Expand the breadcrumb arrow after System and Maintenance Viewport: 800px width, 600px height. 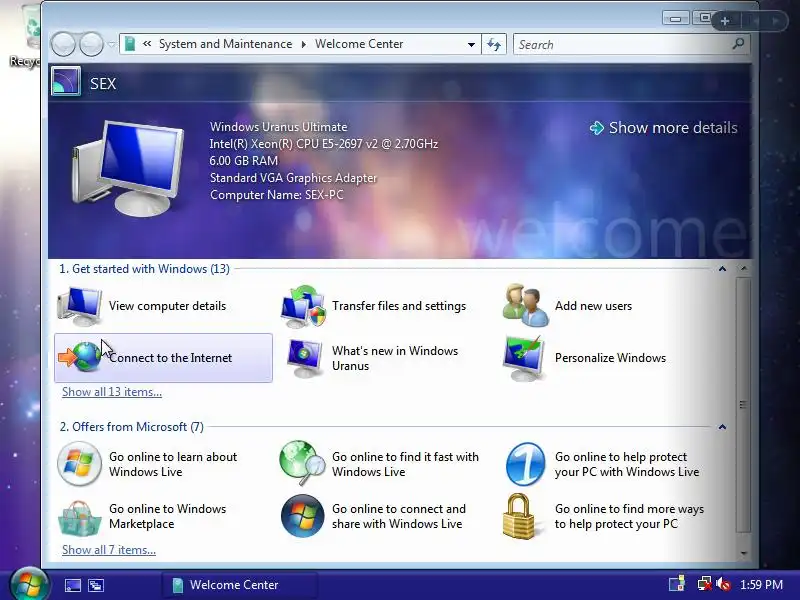tap(304, 44)
